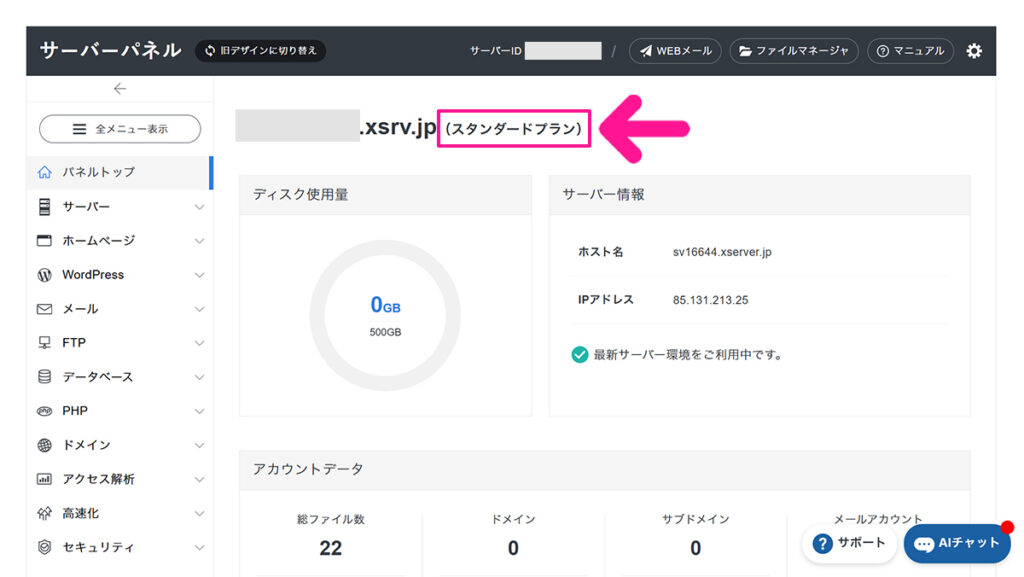Screen dimensions: 1024x577
Task: Open the アクセス解析 menu item
Action: pos(98,479)
